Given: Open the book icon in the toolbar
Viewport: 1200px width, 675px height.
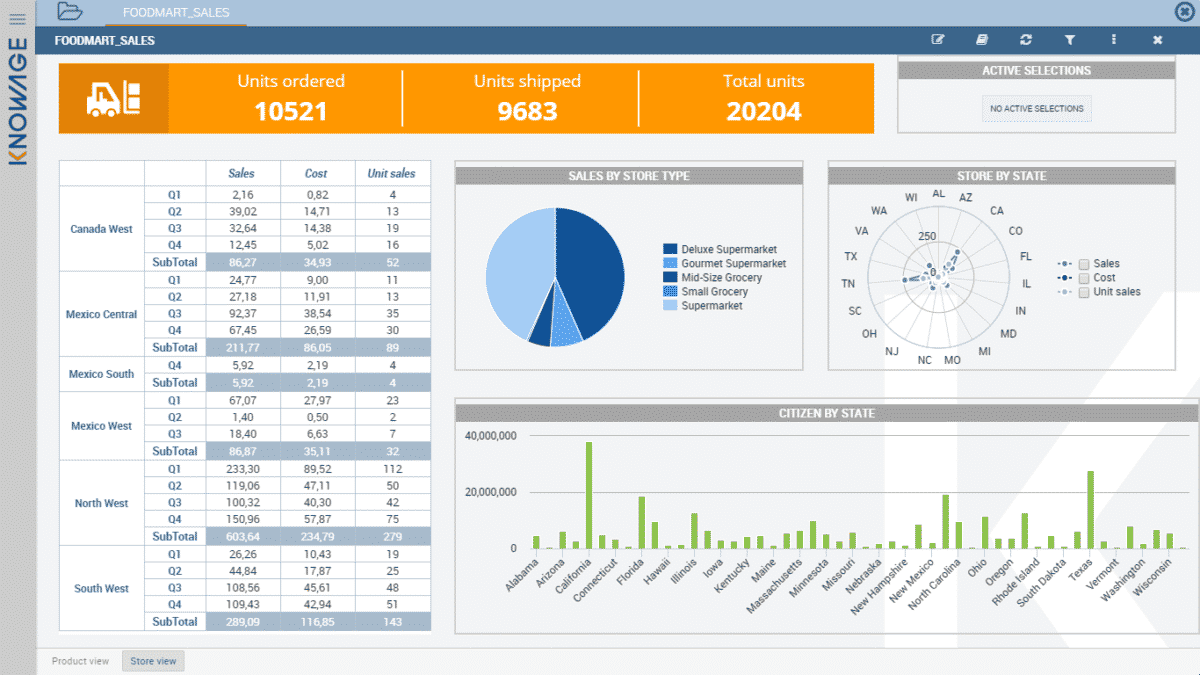Looking at the screenshot, I should [982, 40].
